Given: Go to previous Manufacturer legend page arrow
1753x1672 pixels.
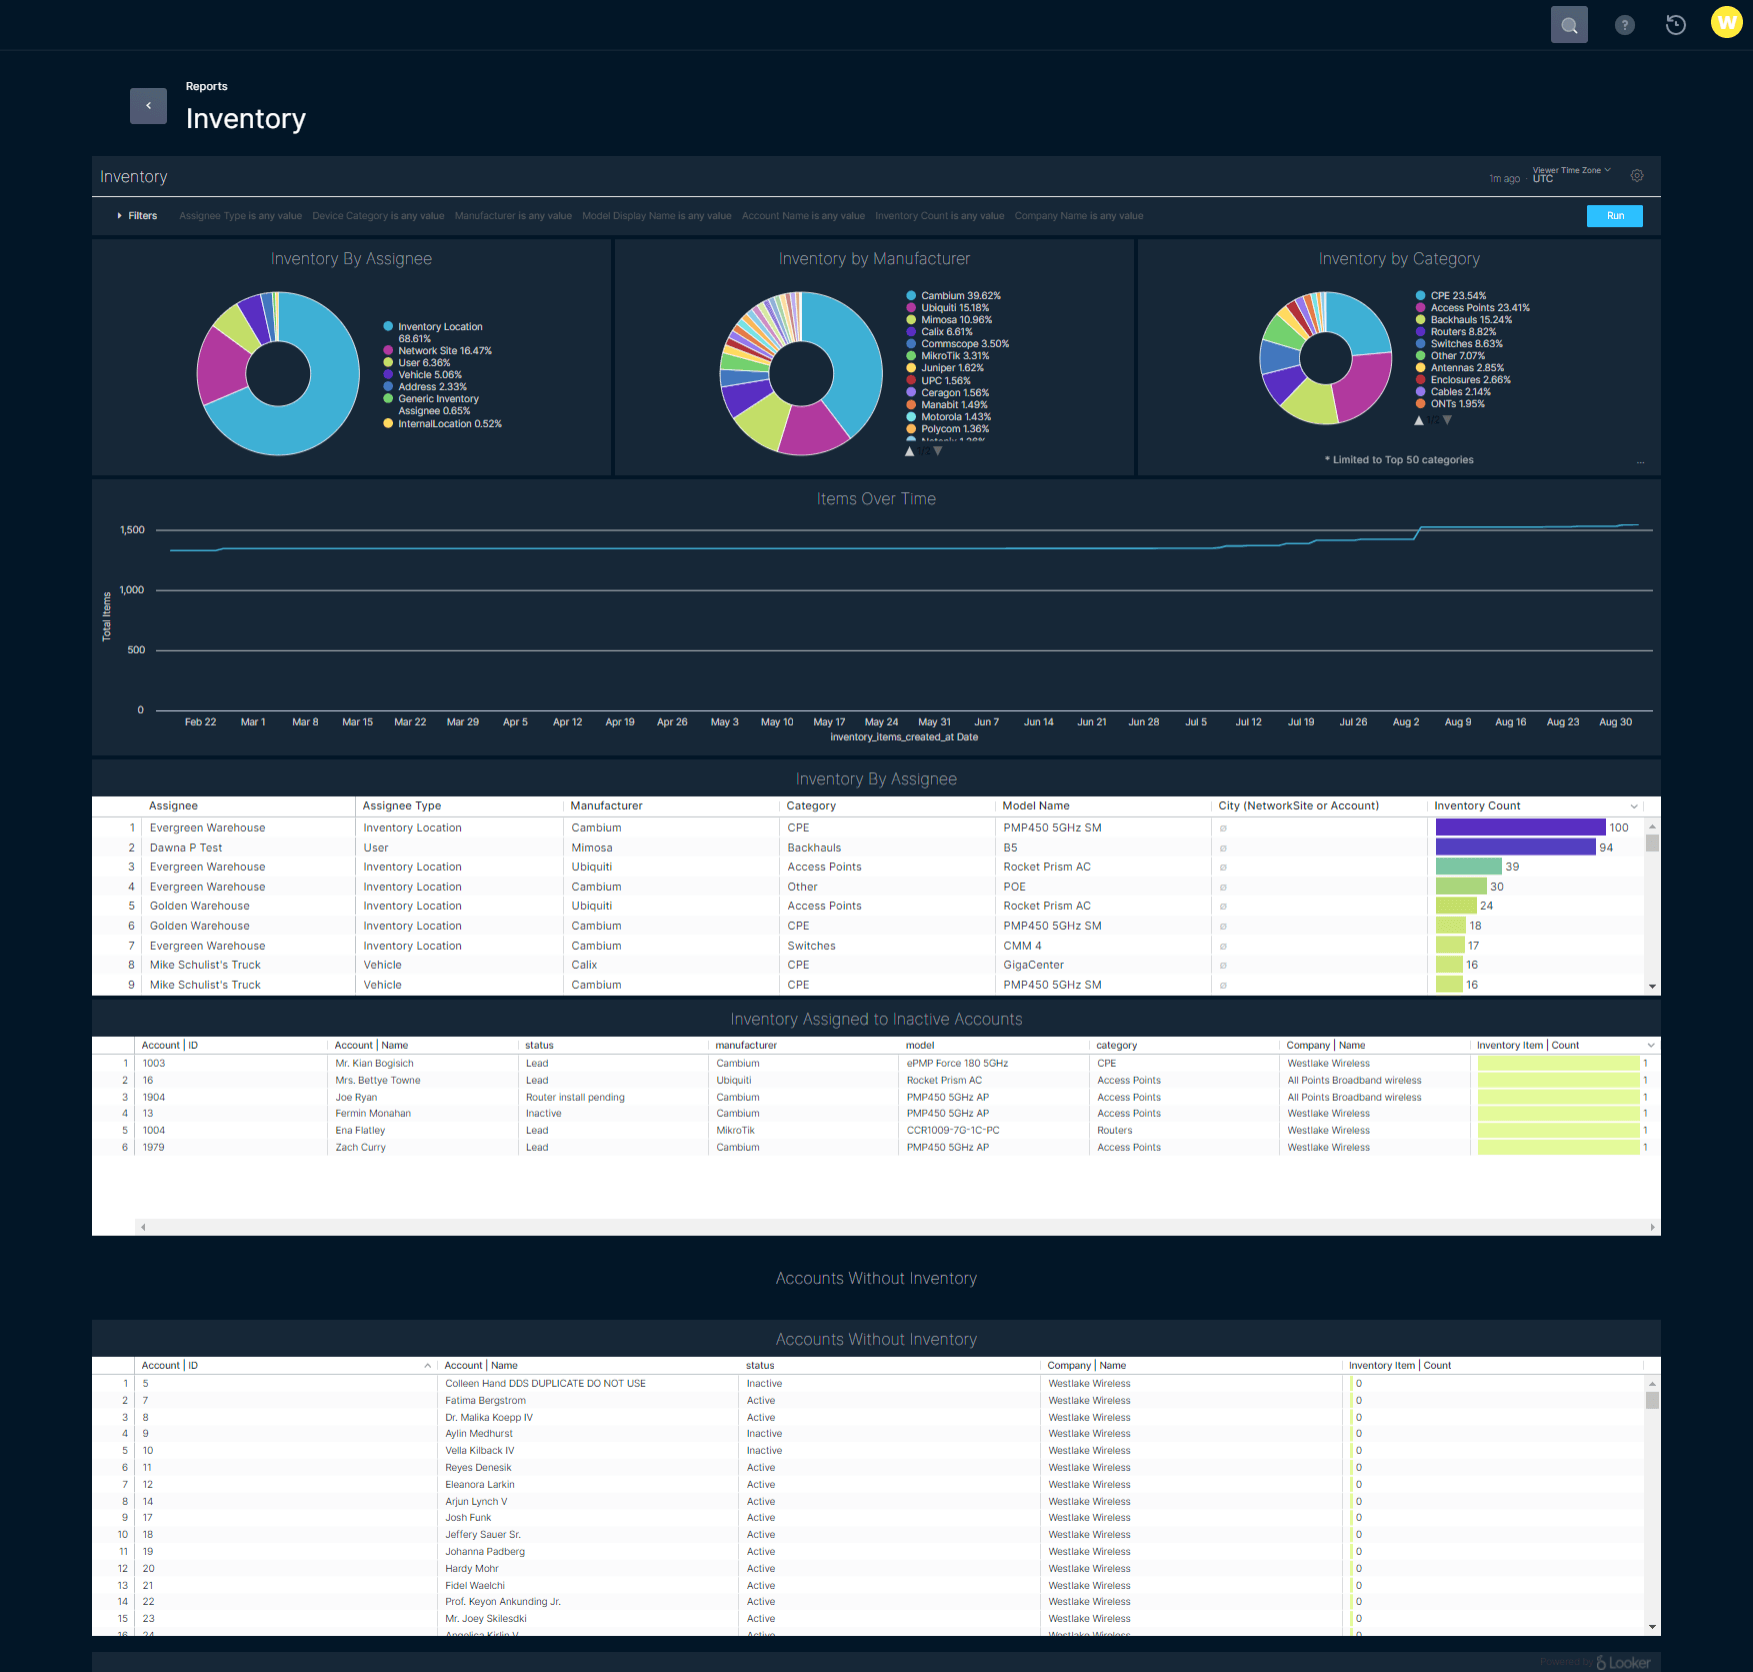Looking at the screenshot, I should click(x=909, y=451).
